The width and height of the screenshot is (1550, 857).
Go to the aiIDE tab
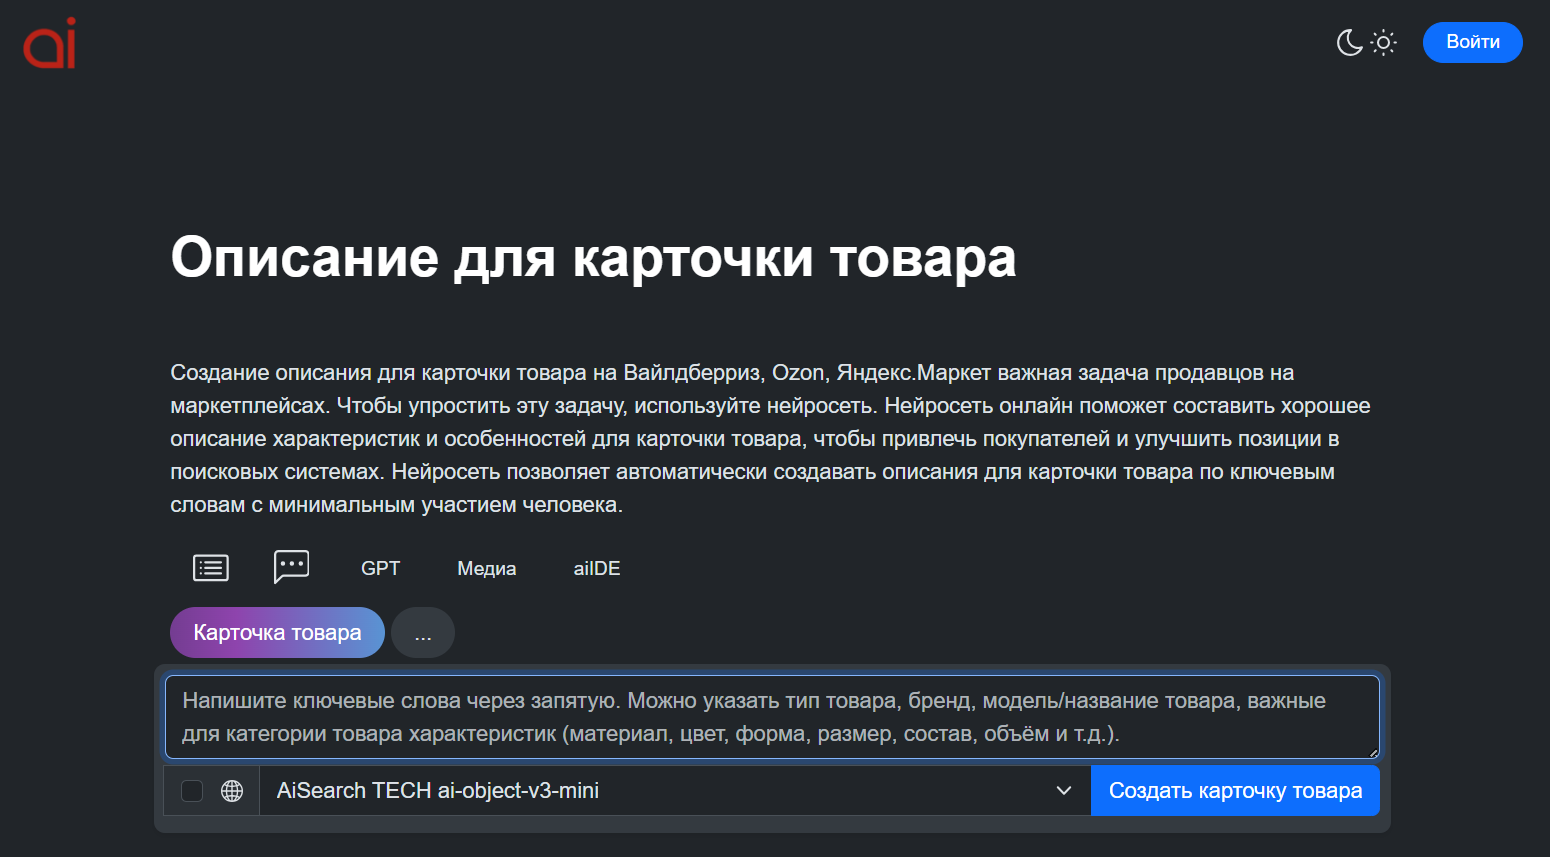pos(597,568)
